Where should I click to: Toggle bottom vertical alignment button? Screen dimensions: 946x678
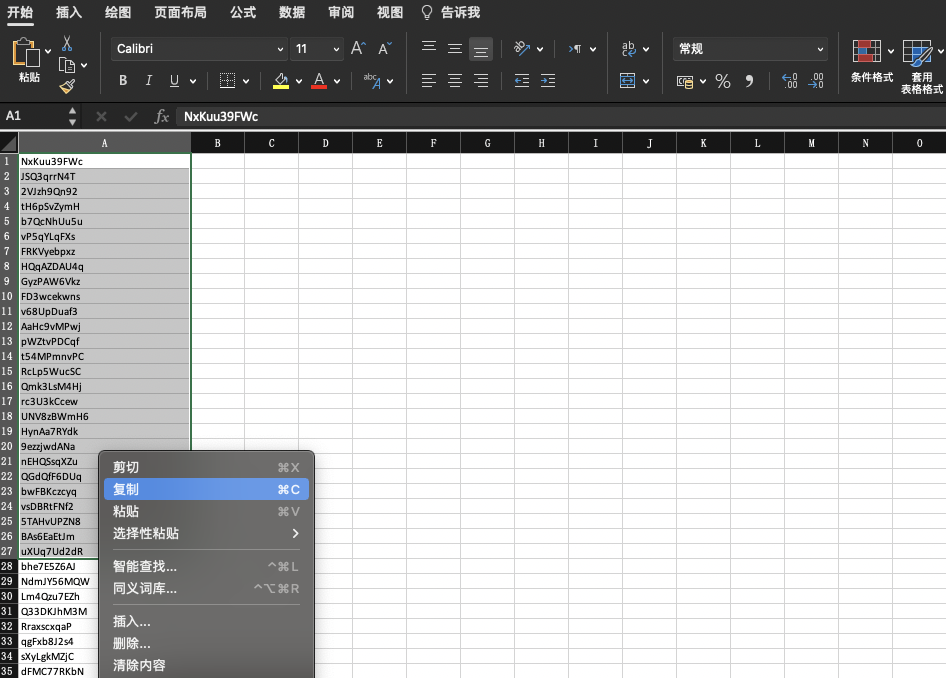481,48
